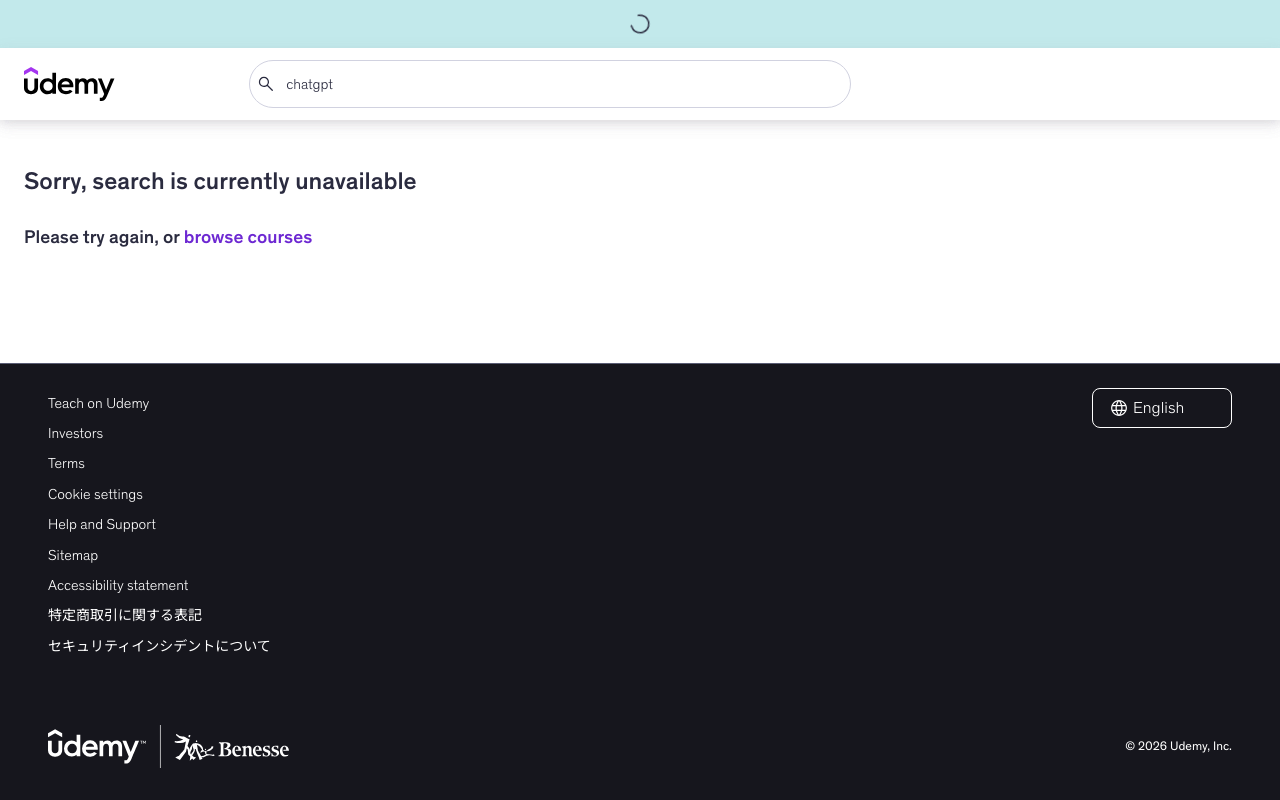Viewport: 1280px width, 800px height.
Task: Open Cookie settings
Action: pos(95,494)
